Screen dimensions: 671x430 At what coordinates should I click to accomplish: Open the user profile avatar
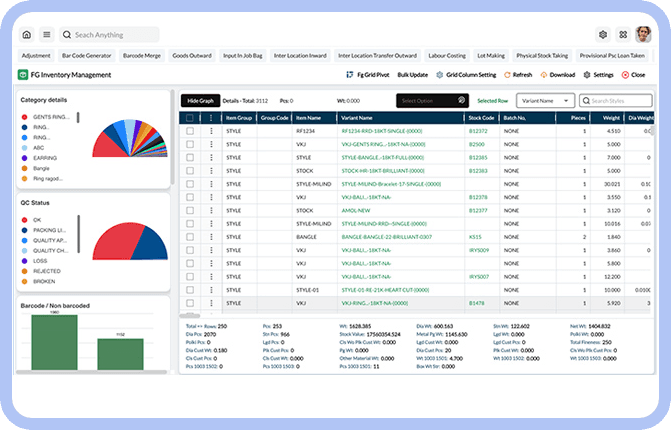643,34
